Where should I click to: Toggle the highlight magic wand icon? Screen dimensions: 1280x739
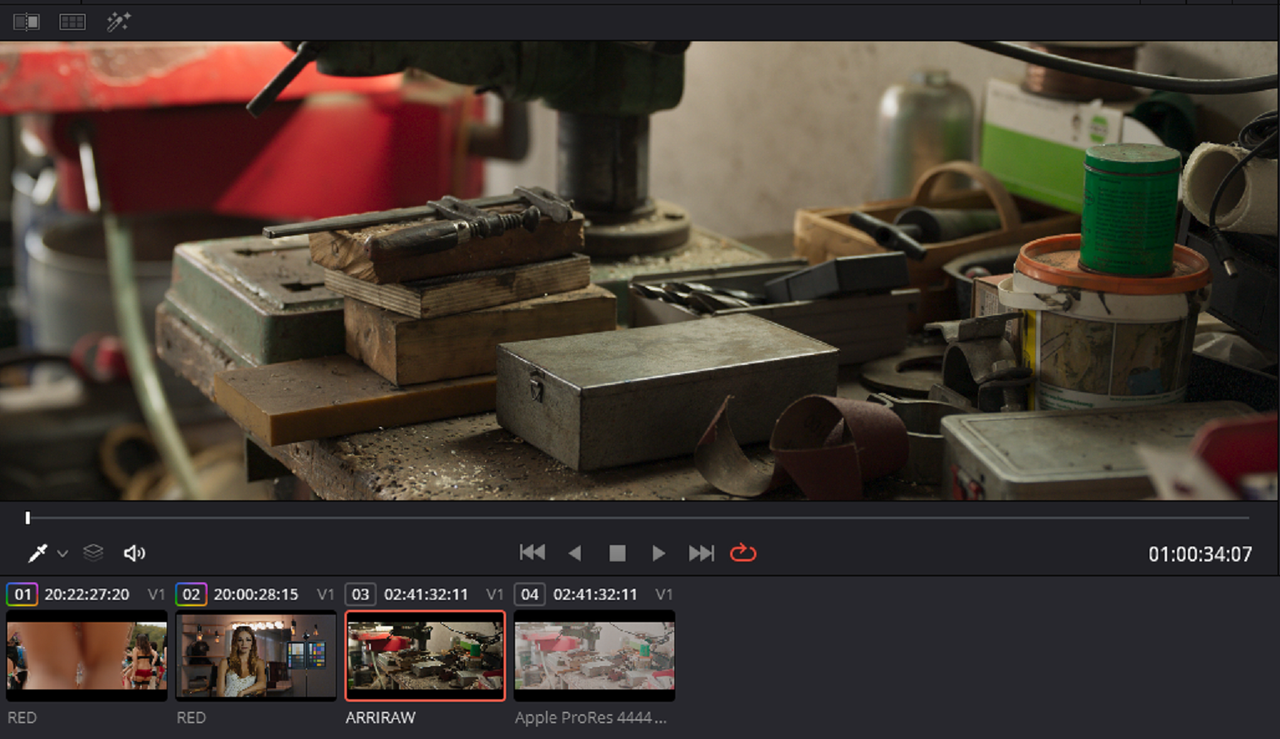pyautogui.click(x=118, y=21)
